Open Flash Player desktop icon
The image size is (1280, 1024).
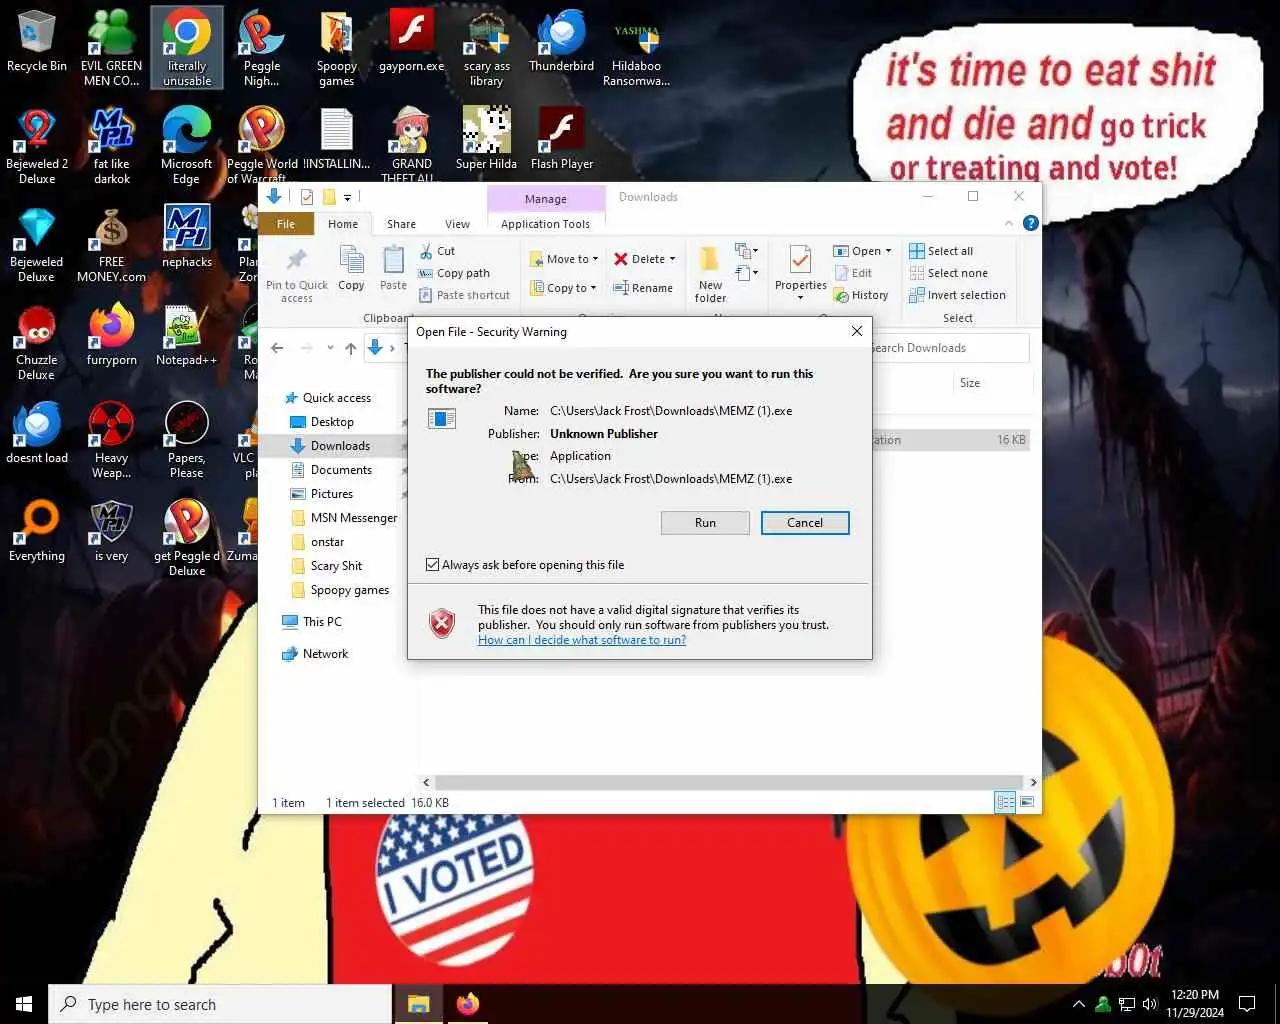click(x=561, y=140)
